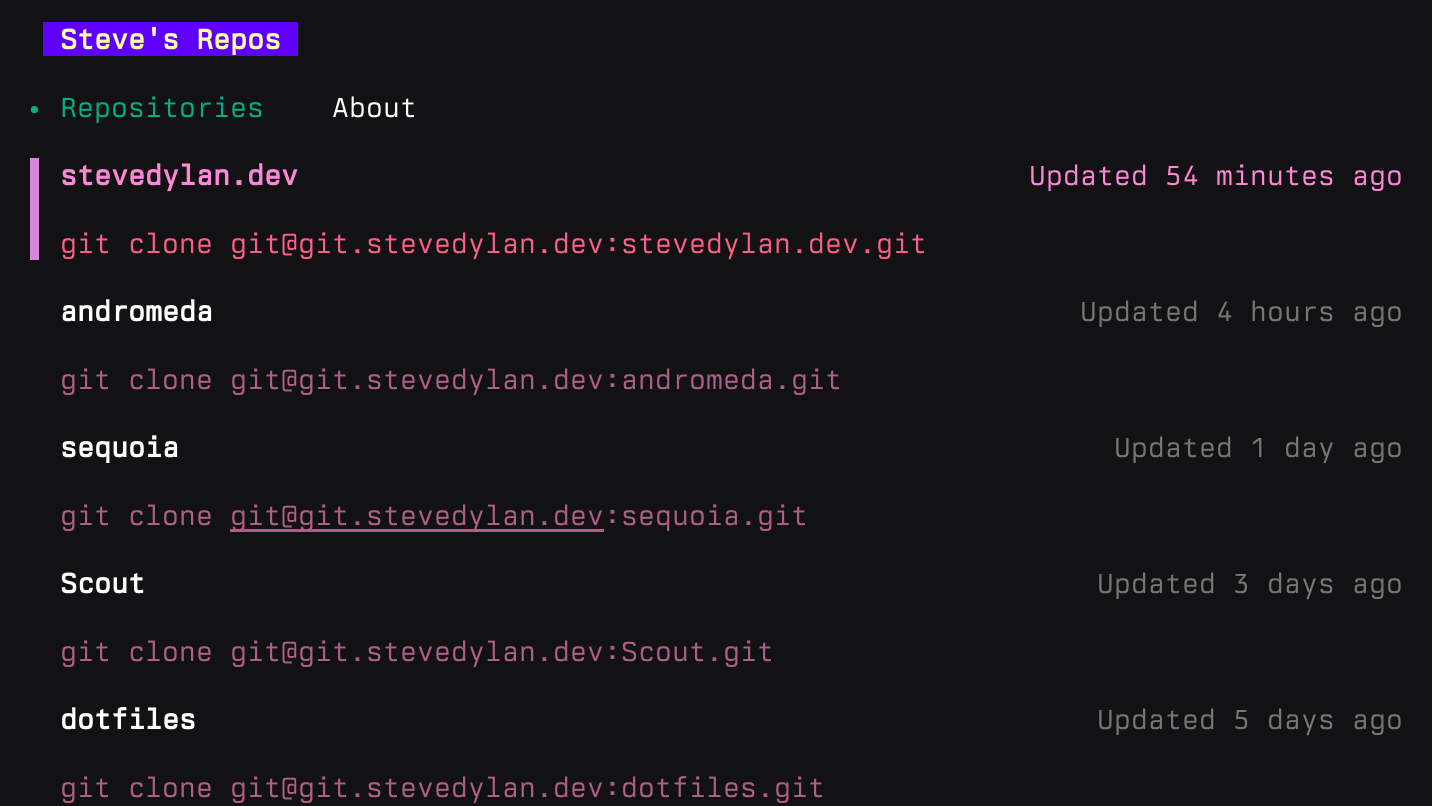Screen dimensions: 1432x806
Task: Open the Scout repository
Action: [x=101, y=583]
